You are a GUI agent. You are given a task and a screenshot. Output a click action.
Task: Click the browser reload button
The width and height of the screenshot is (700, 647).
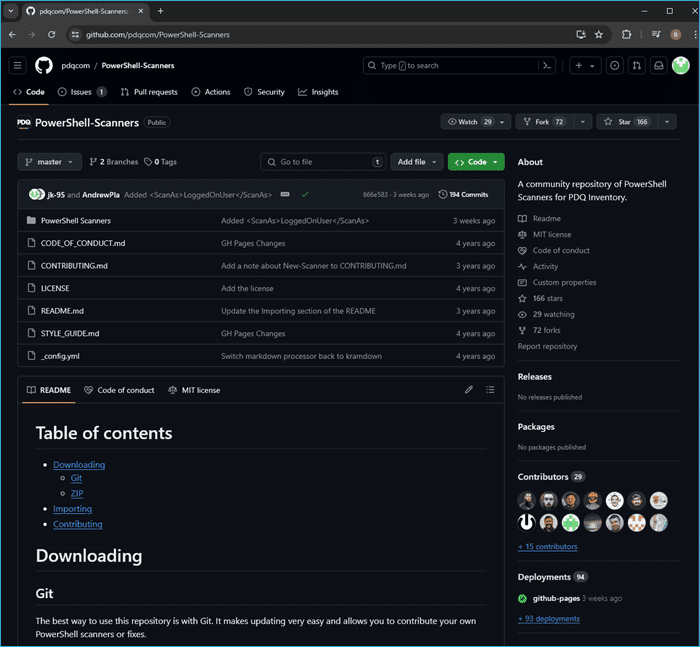pyautogui.click(x=51, y=34)
